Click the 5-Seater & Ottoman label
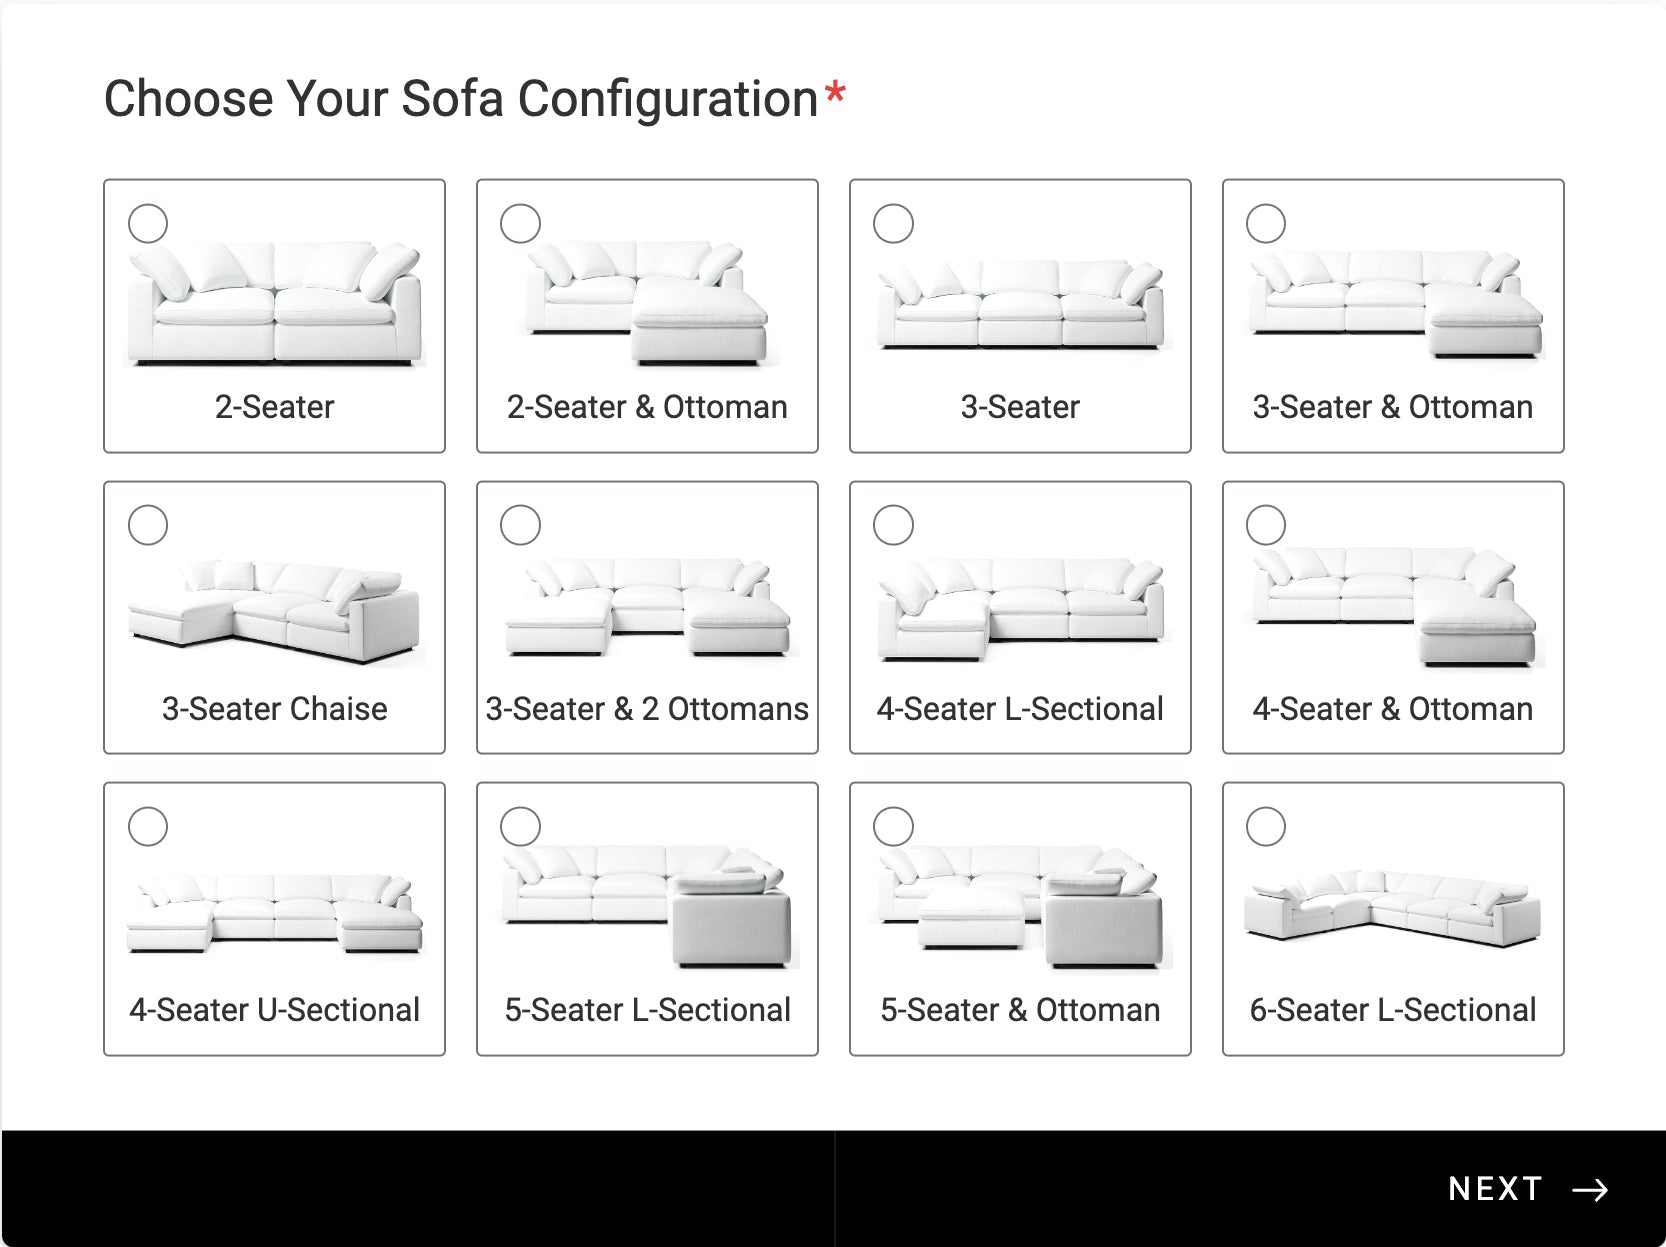Screen dimensions: 1666x1247 tap(1020, 1010)
